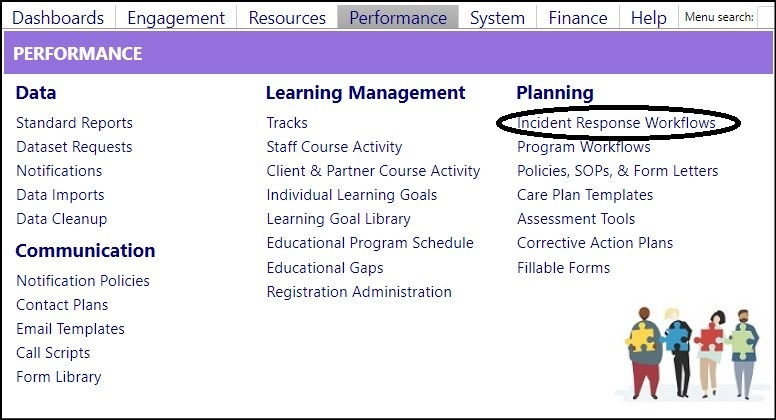View Staff Course Activity
Screen dimensions: 776x420
point(334,147)
